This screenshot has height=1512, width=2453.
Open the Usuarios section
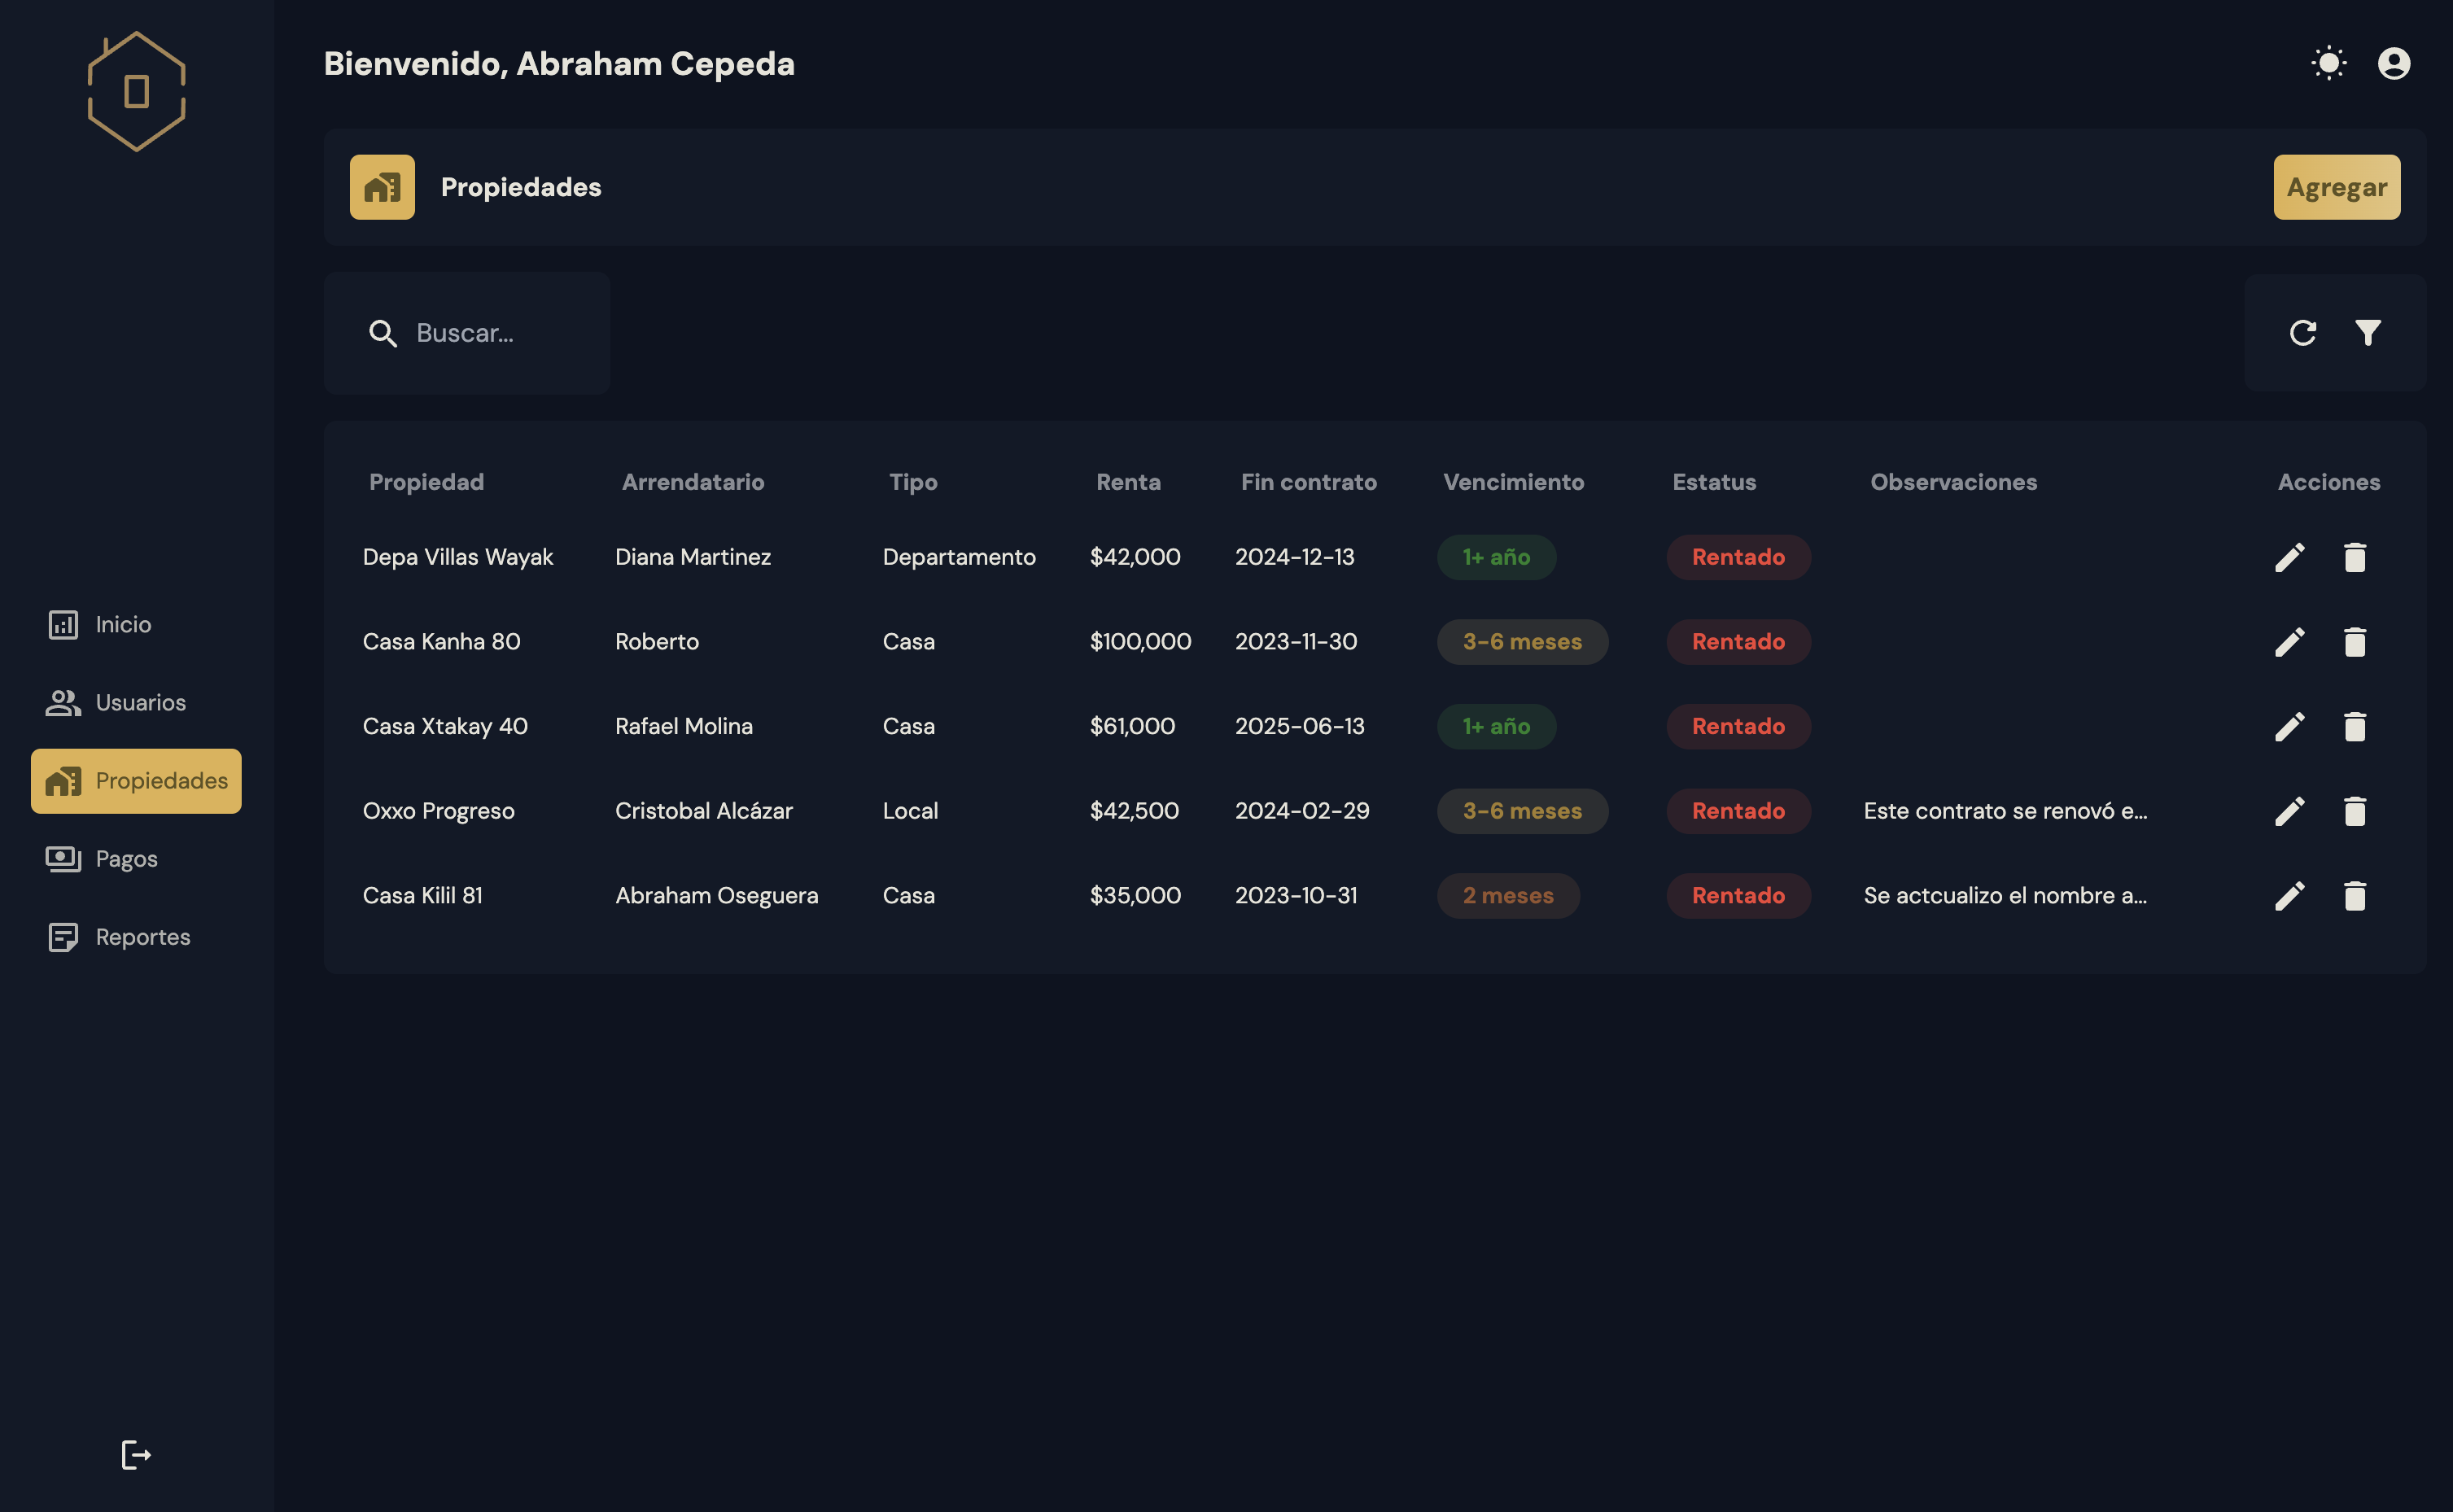(x=139, y=703)
